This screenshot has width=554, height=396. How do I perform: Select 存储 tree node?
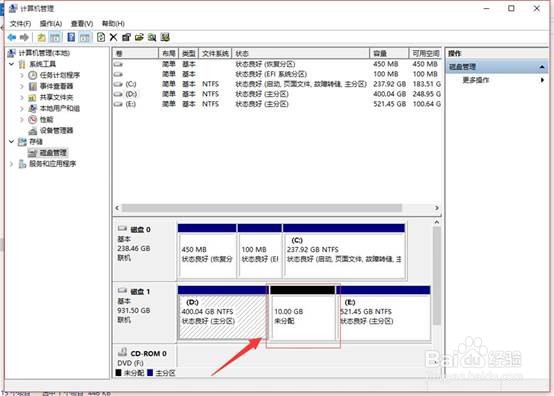(36, 142)
